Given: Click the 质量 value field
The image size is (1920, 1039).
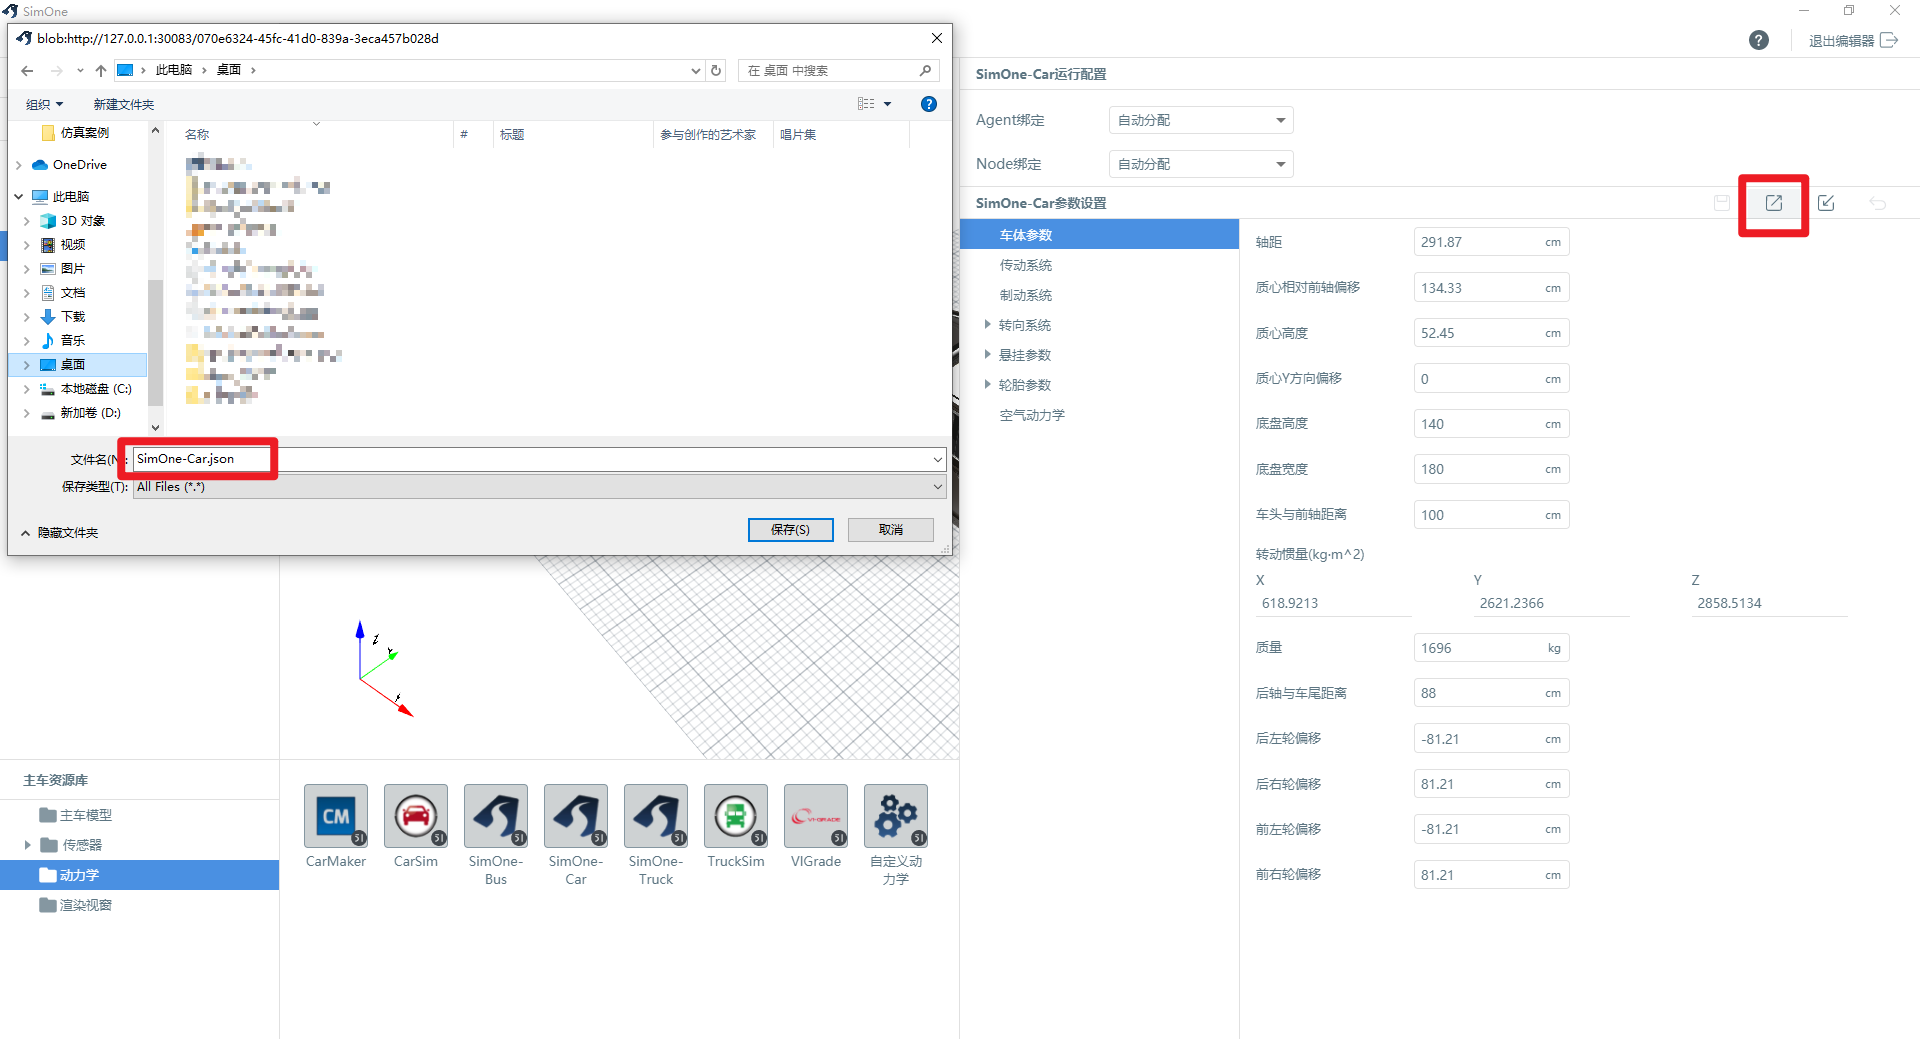Looking at the screenshot, I should [x=1491, y=648].
